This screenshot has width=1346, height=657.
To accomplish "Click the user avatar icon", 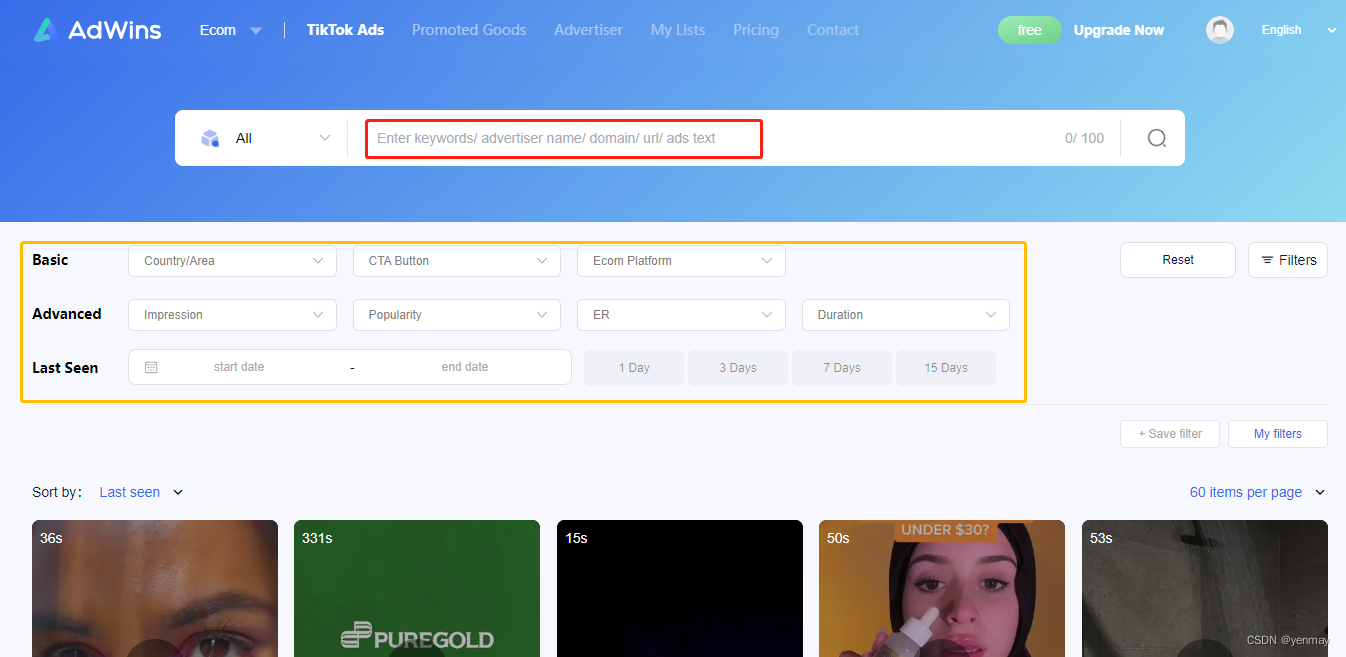I will pos(1220,30).
